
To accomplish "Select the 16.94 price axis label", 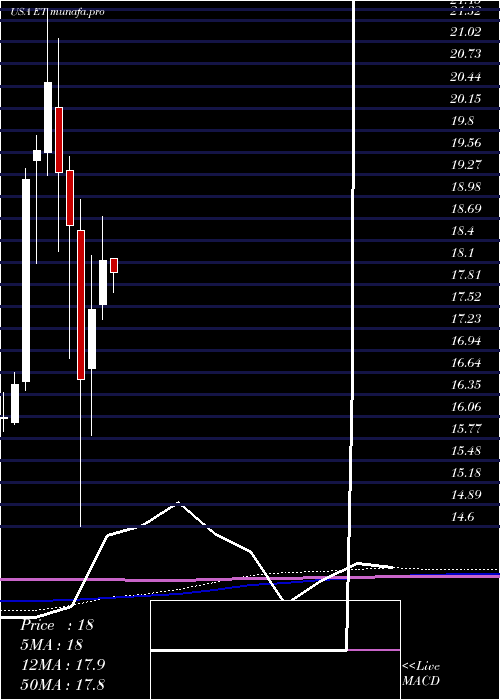I will (466, 341).
